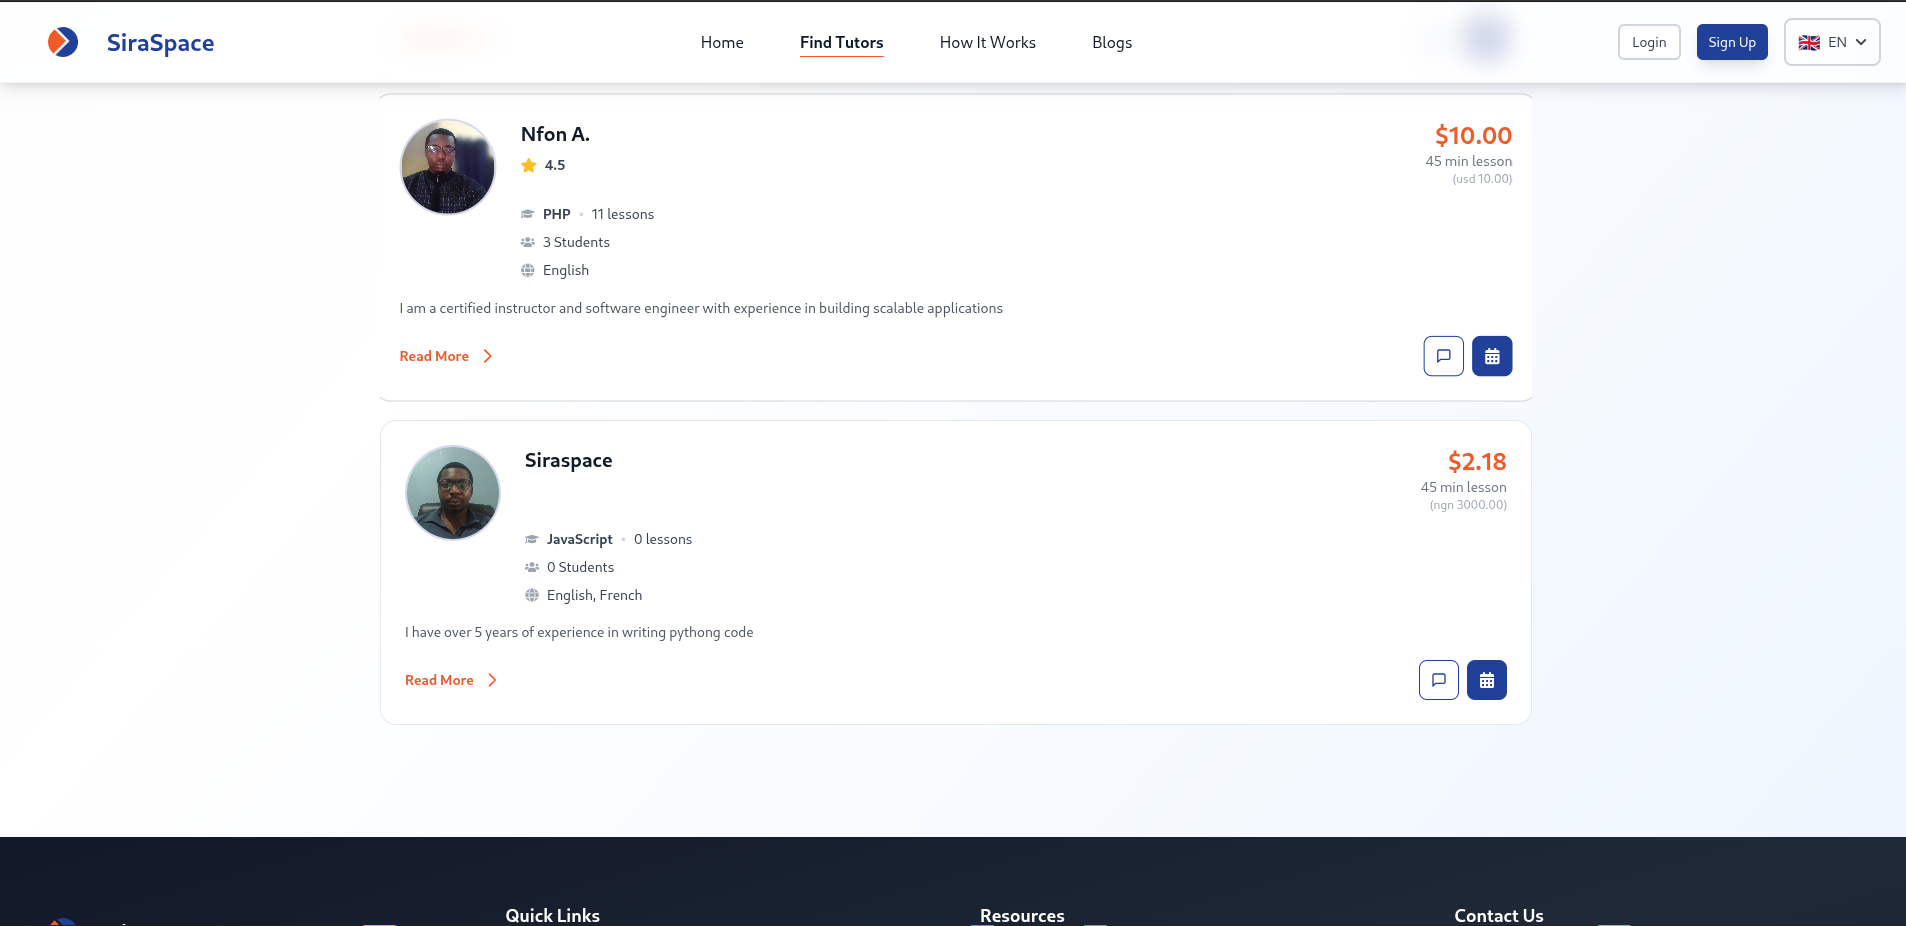Click Nfon A.'s profile photo
The image size is (1906, 926).
click(x=448, y=167)
